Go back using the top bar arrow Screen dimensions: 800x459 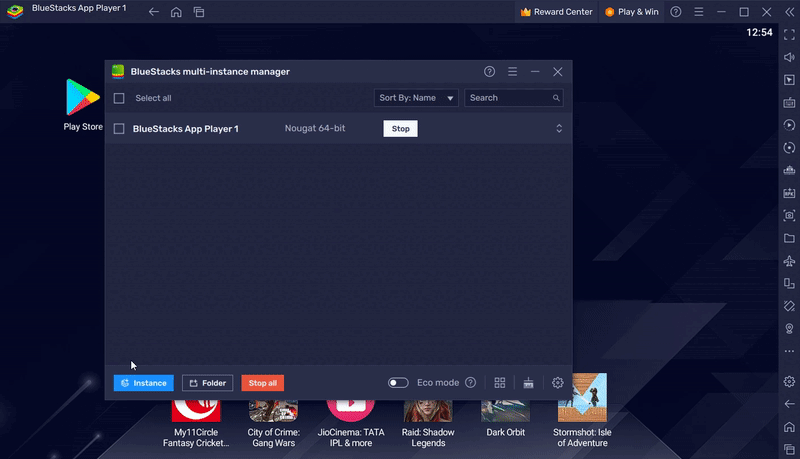tap(154, 12)
